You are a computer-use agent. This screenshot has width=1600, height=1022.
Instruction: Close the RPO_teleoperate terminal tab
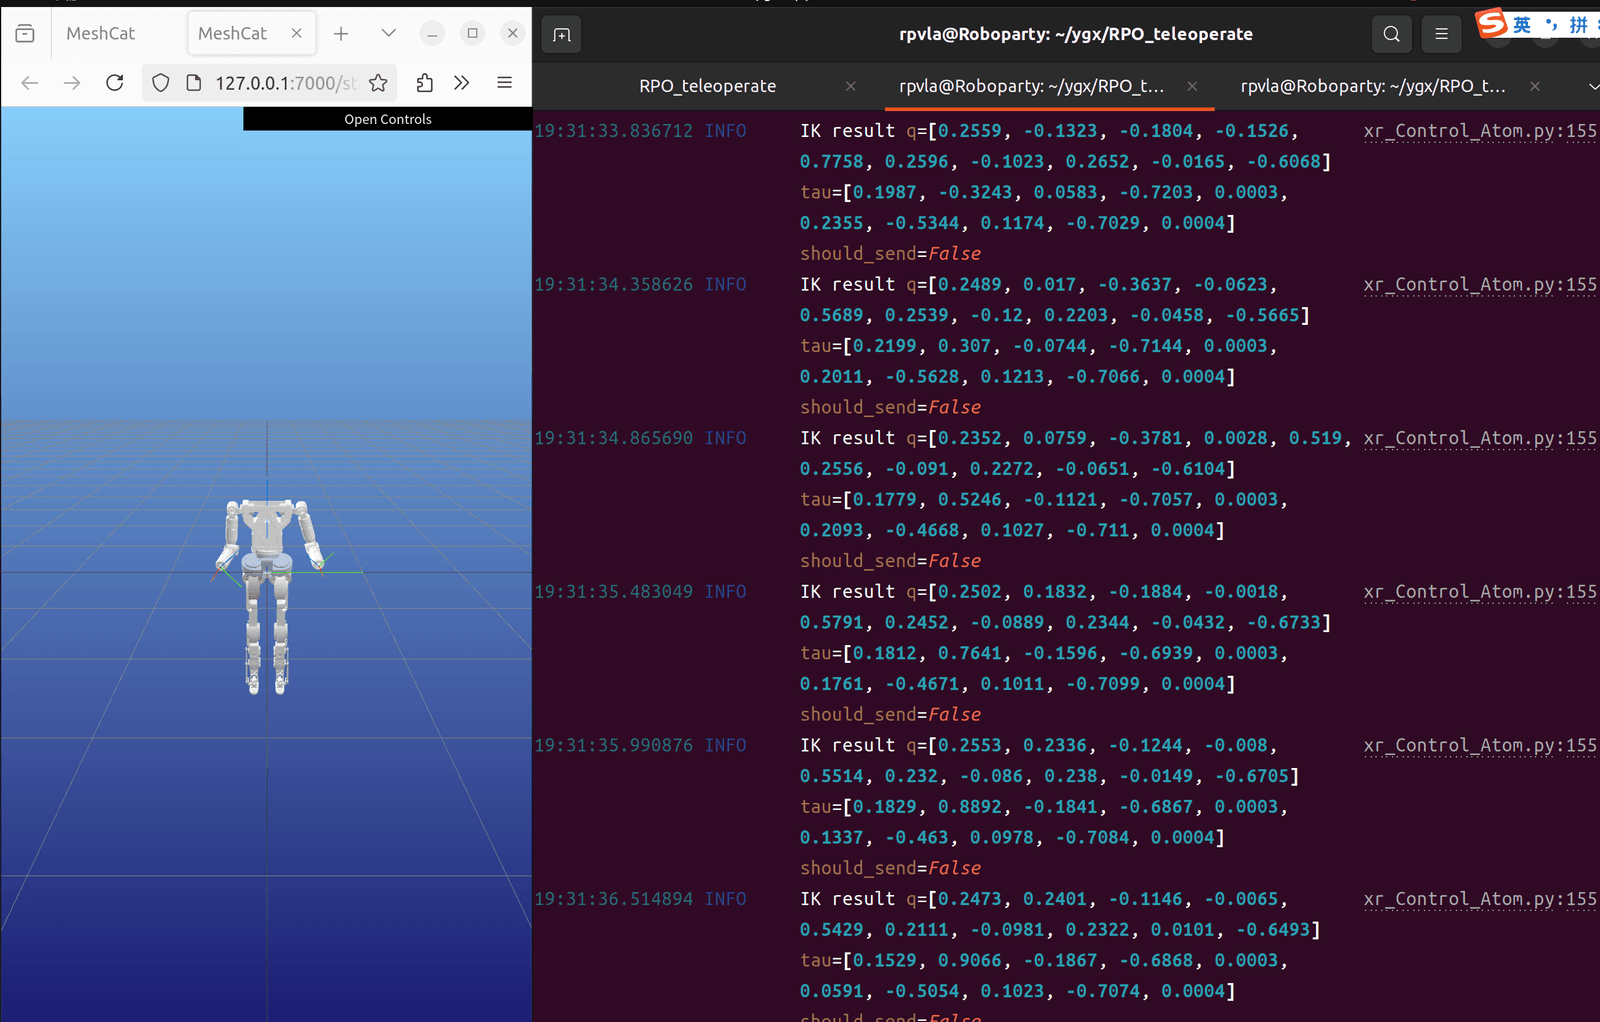850,86
